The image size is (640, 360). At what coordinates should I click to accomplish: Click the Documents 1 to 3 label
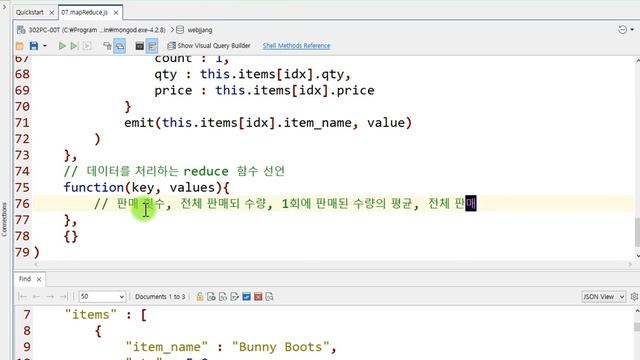pyautogui.click(x=160, y=297)
